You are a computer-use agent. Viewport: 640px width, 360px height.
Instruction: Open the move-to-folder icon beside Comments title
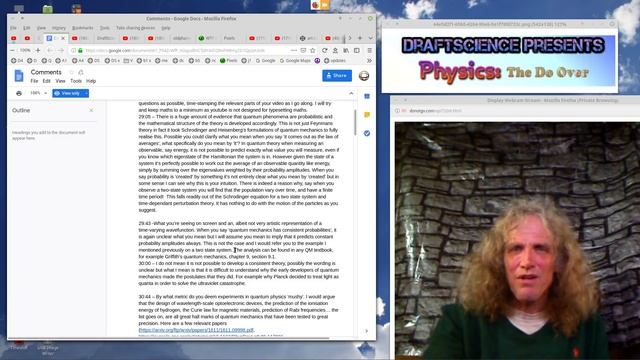[x=81, y=72]
